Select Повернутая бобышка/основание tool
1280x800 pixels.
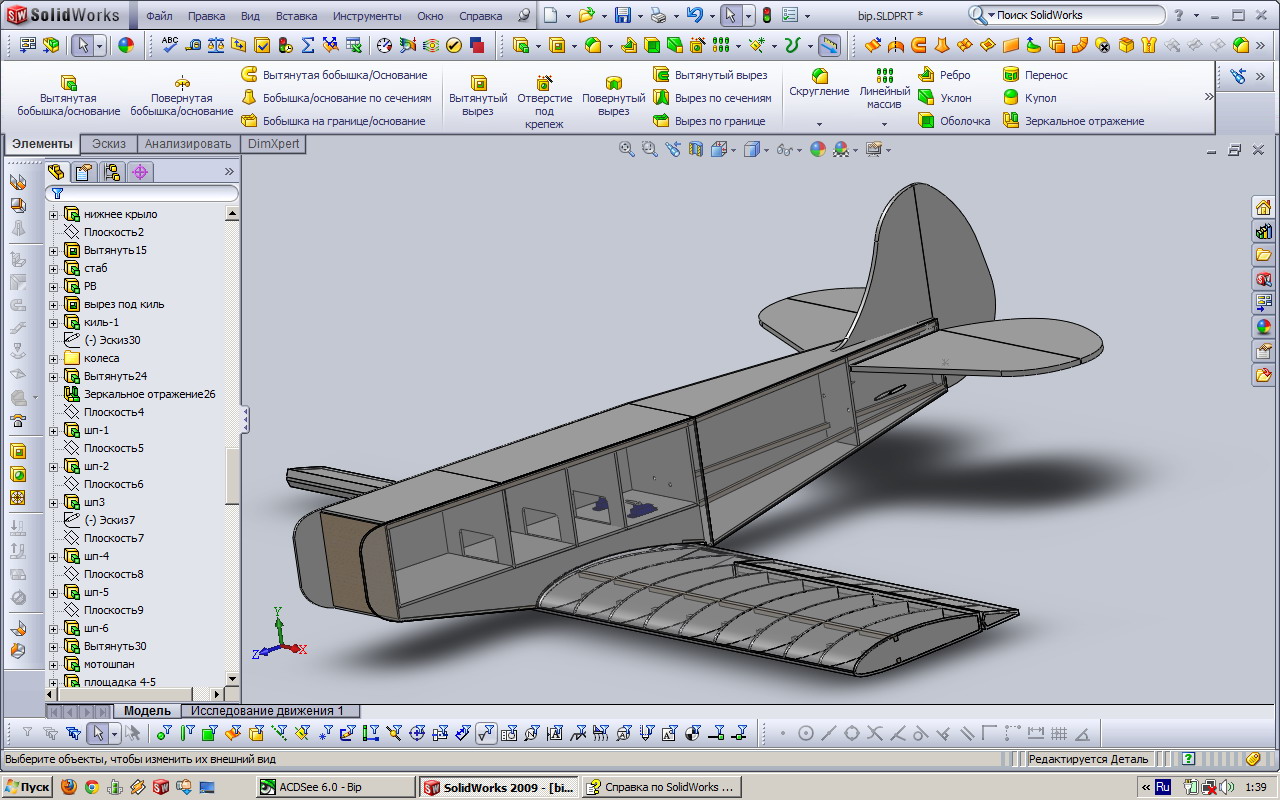(182, 96)
